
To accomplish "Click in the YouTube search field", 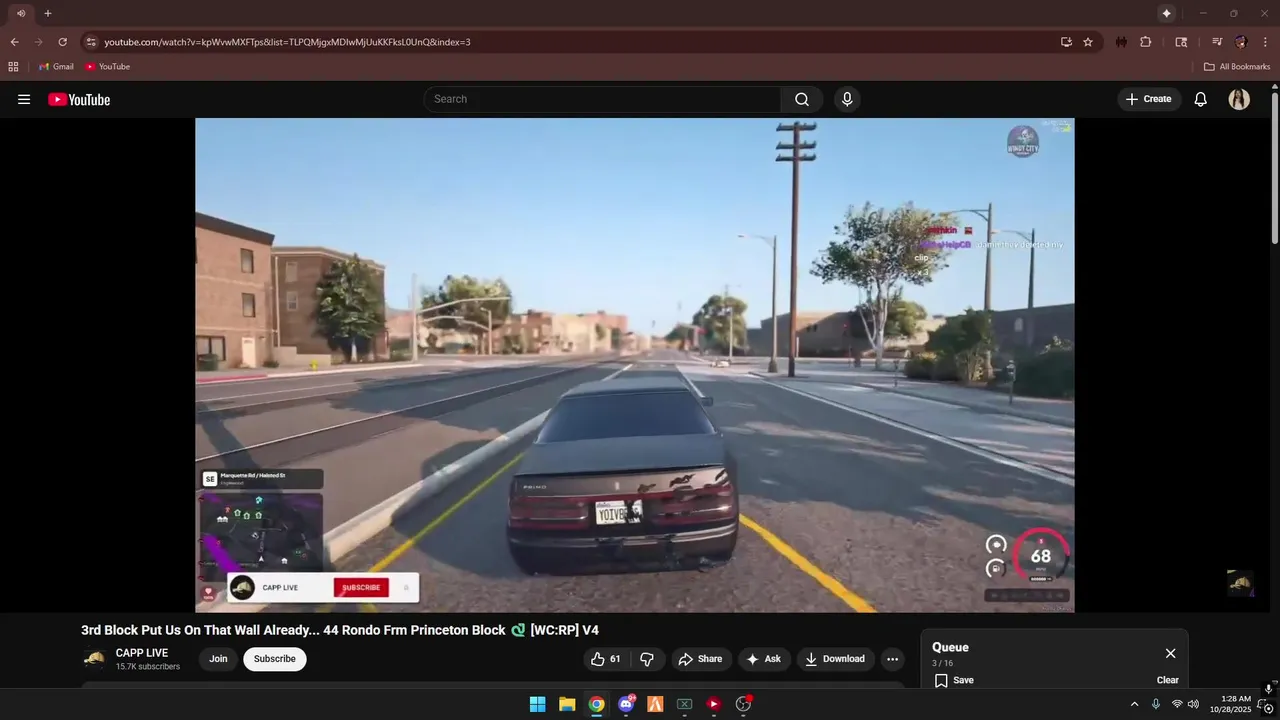I will [x=602, y=99].
